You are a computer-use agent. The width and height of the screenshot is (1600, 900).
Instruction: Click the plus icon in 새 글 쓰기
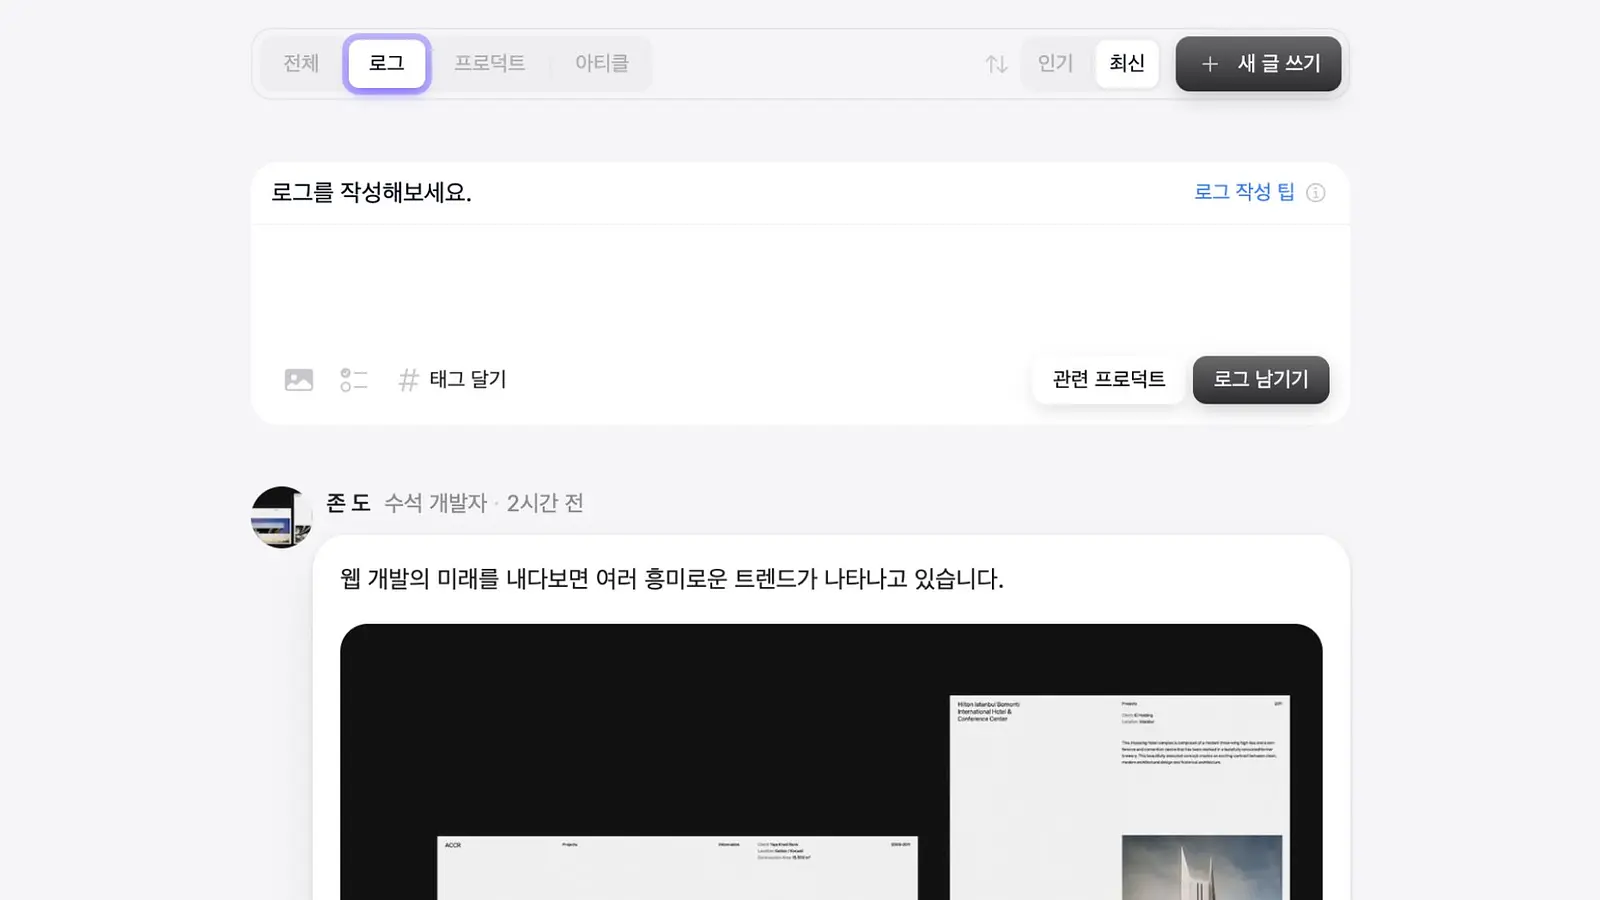[1210, 64]
